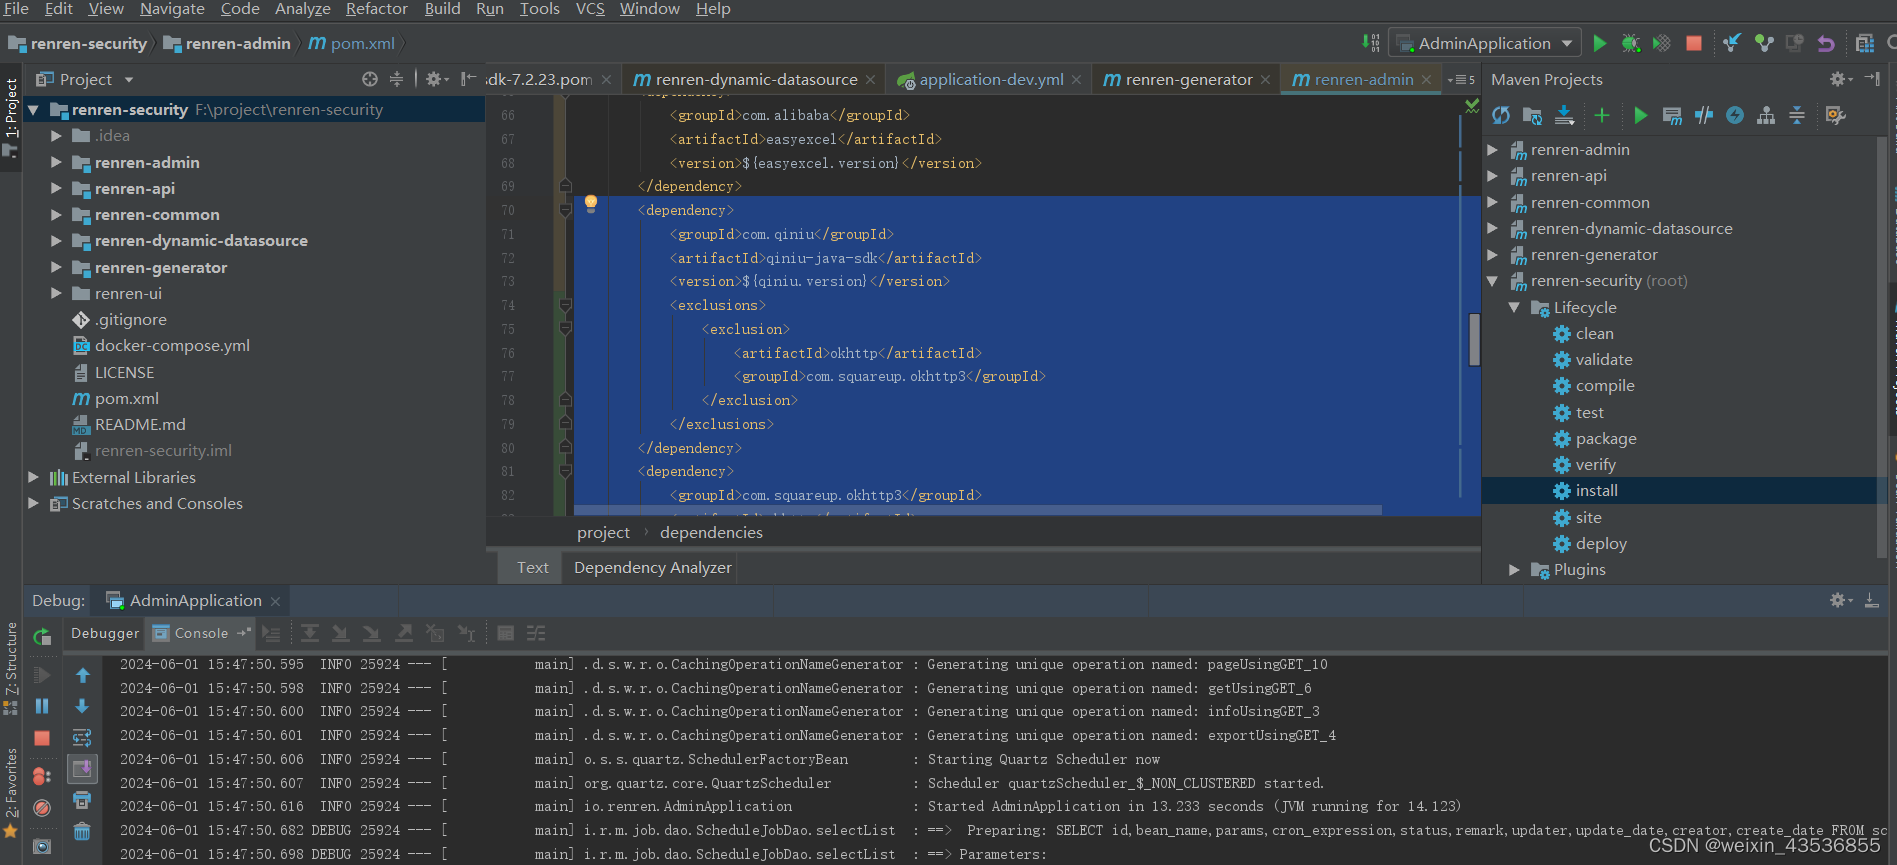The image size is (1897, 865).
Task: Select the install lifecycle goal
Action: coord(1596,490)
